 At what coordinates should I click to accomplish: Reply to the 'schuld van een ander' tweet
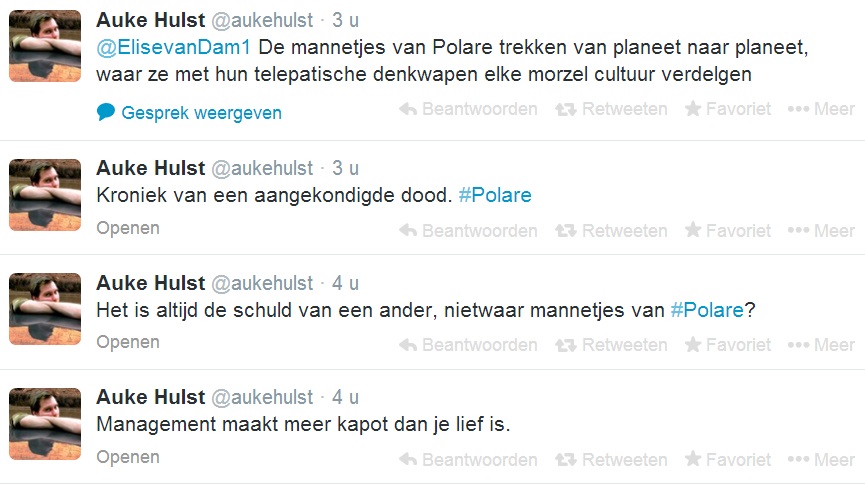pos(468,345)
